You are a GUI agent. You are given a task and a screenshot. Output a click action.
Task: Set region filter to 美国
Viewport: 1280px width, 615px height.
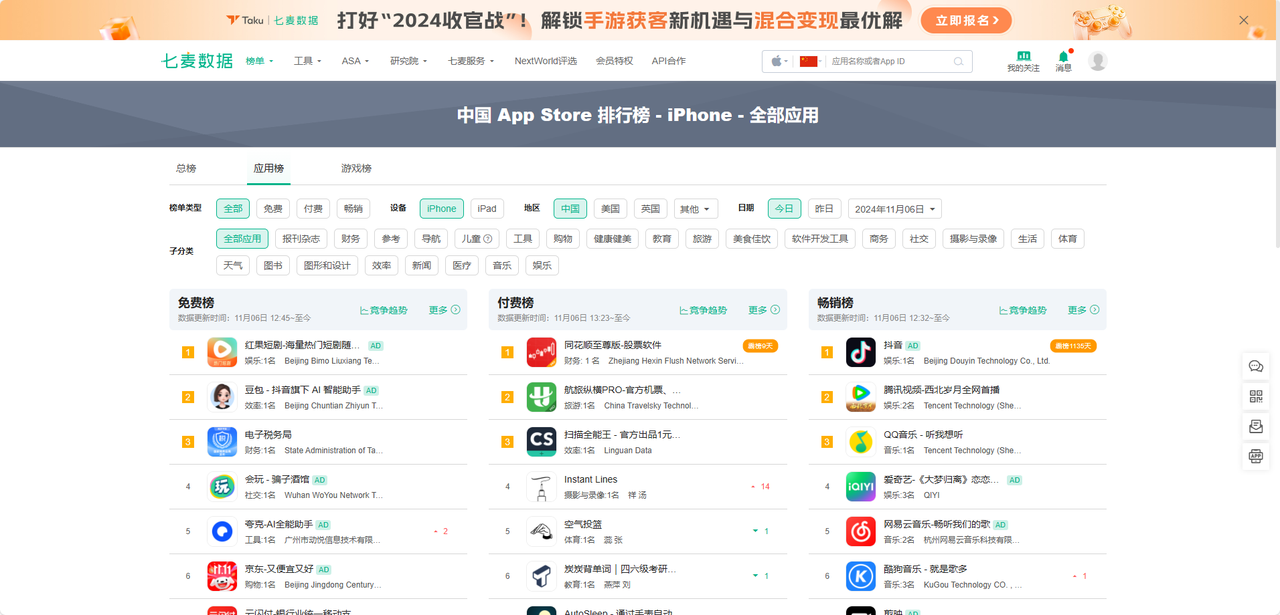click(611, 209)
